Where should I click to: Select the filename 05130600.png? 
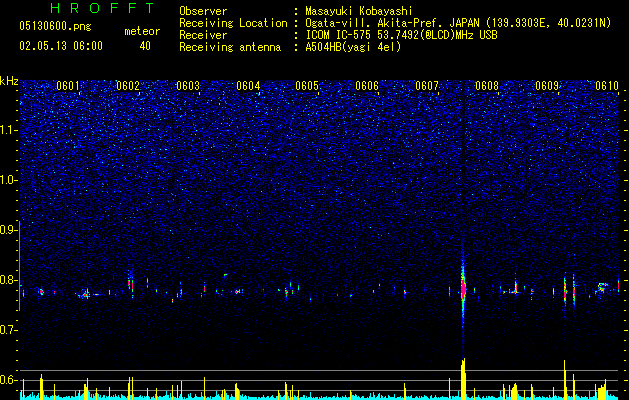55,27
